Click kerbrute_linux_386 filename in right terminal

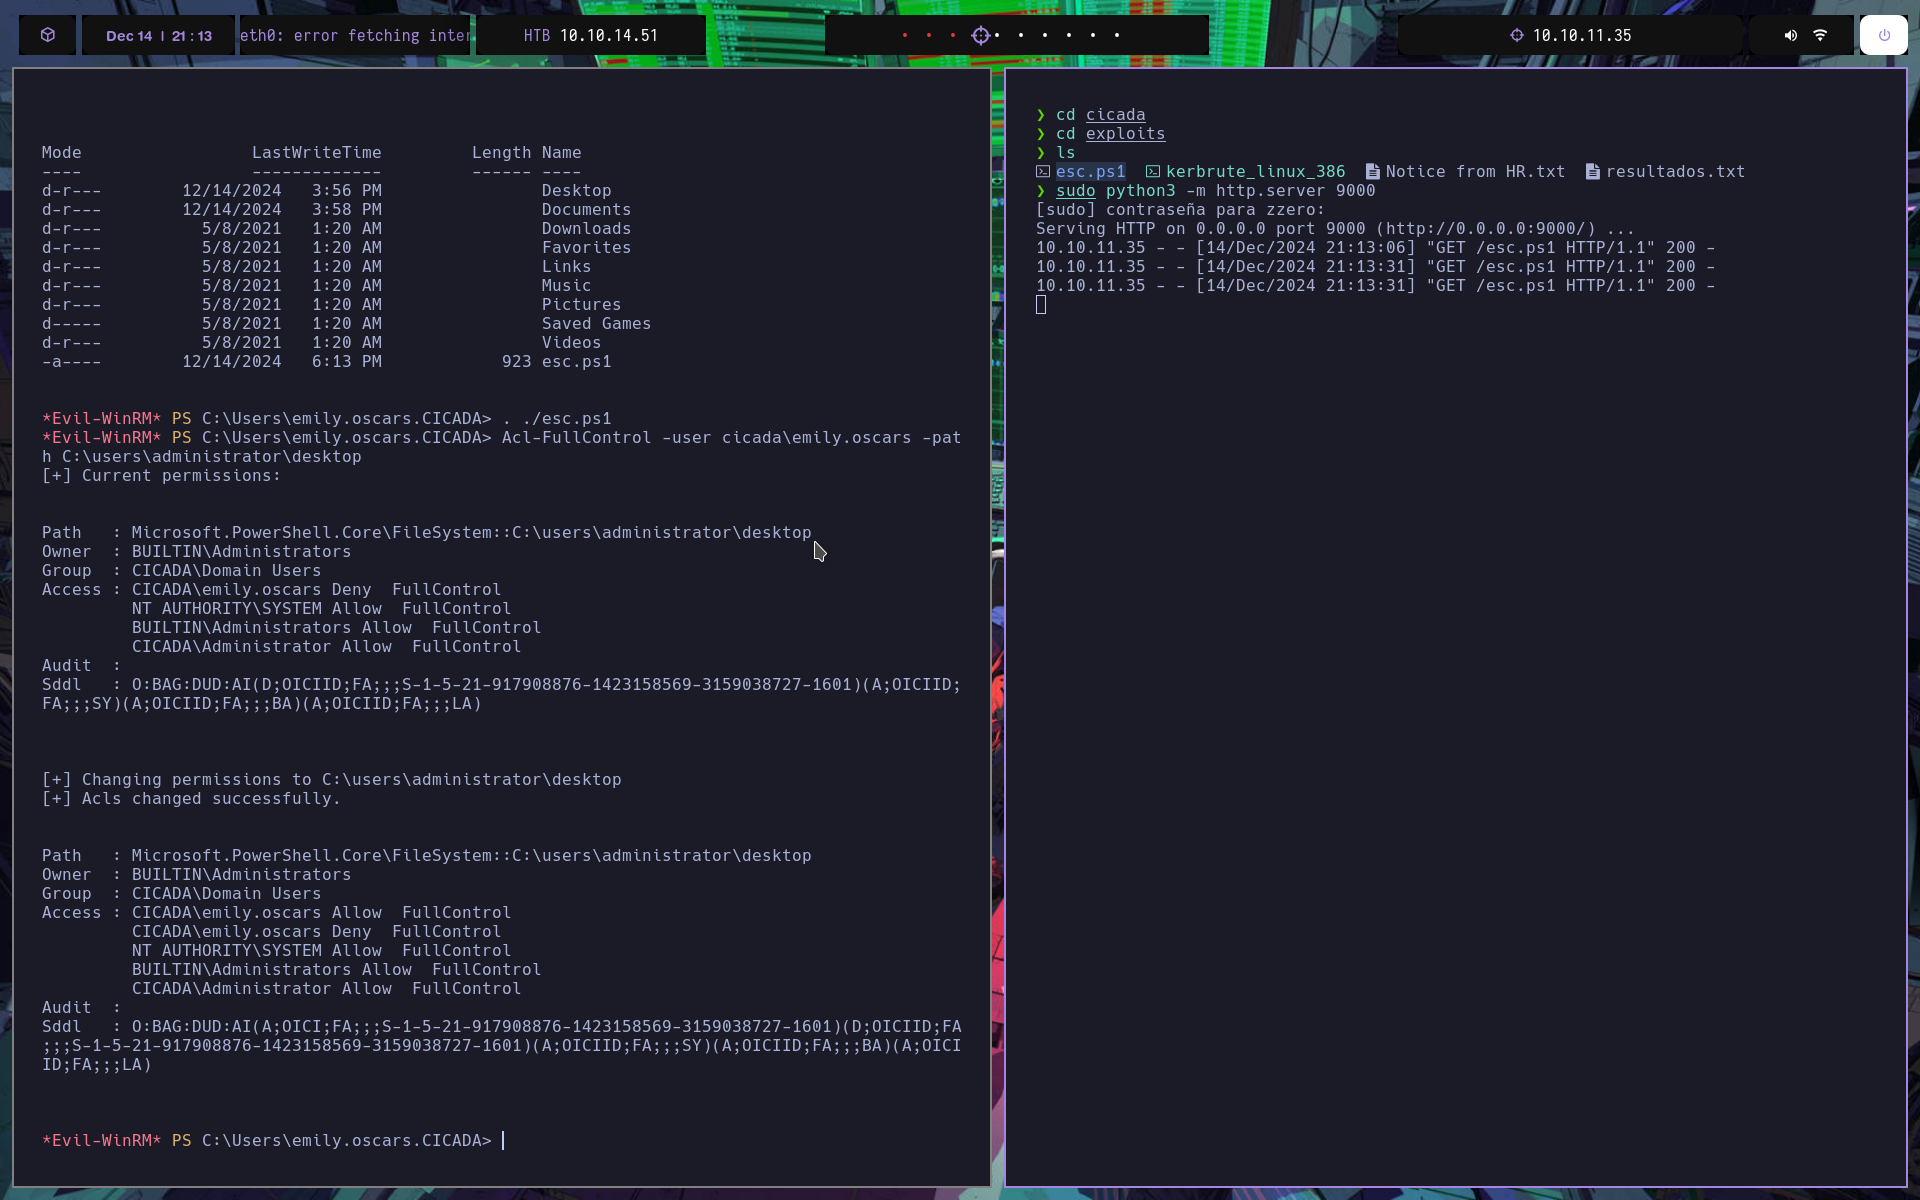click(x=1256, y=172)
